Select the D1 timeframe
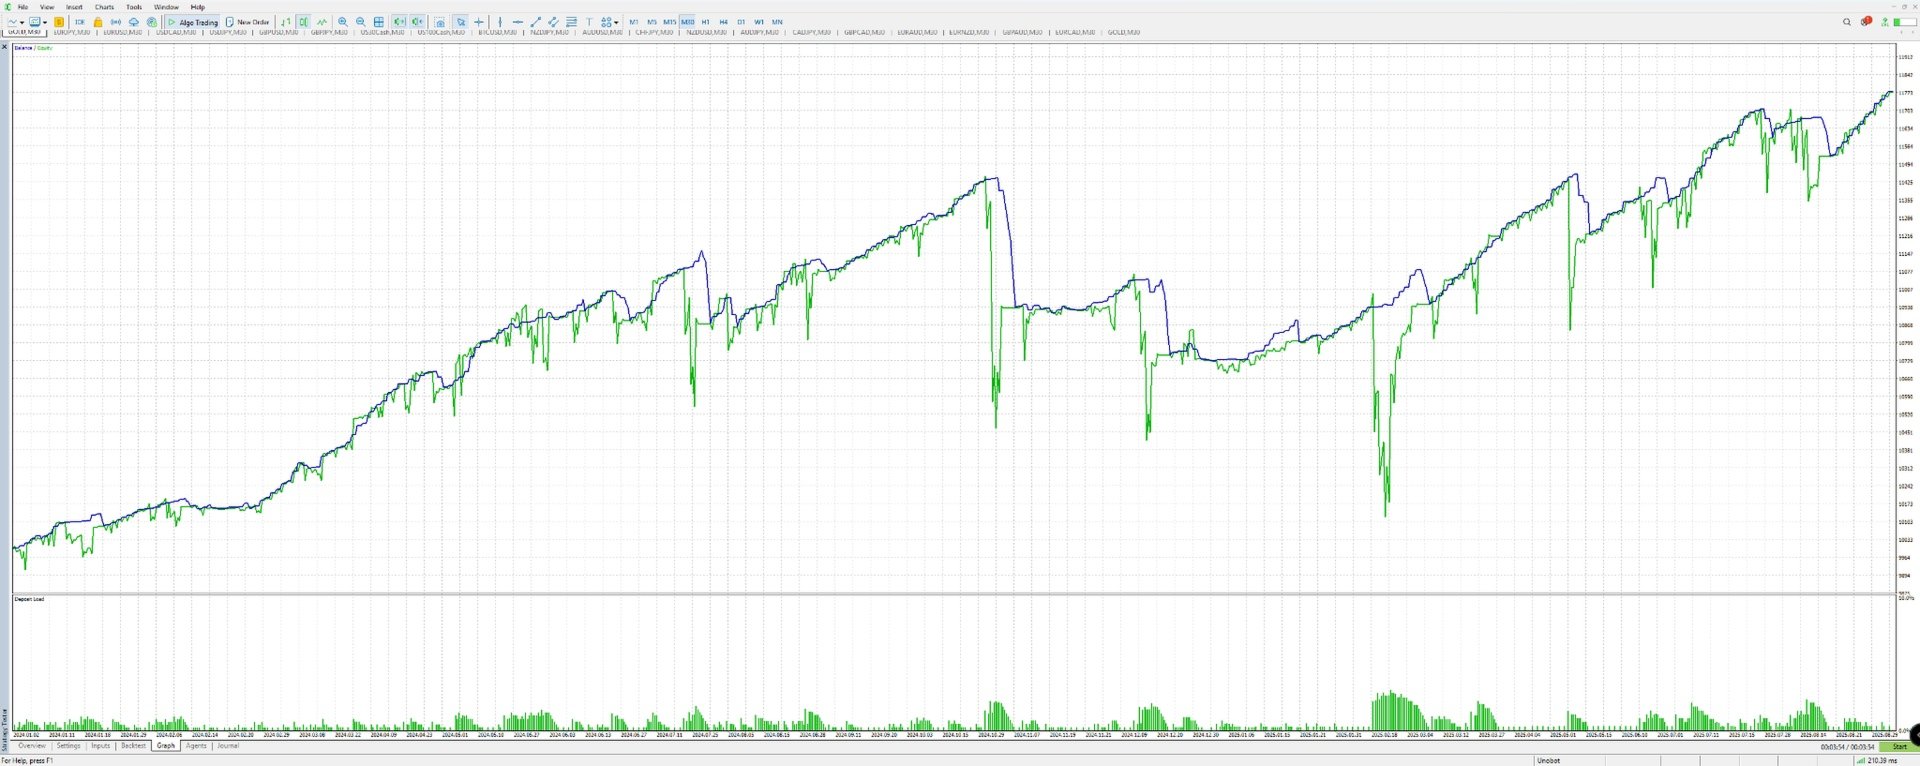This screenshot has height=766, width=1920. [x=741, y=22]
